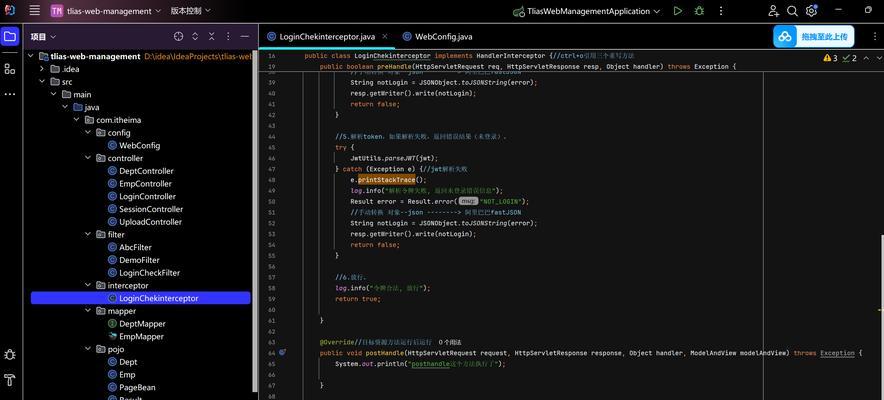
Task: Close the LoginChekinterceptor.java tab
Action: (x=386, y=36)
